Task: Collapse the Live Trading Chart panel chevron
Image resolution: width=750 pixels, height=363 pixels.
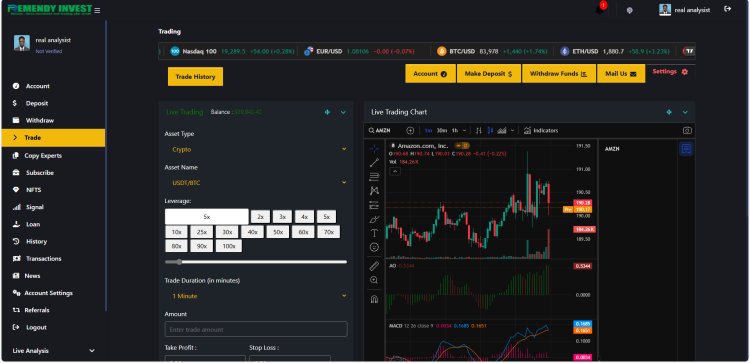Action: [685, 112]
